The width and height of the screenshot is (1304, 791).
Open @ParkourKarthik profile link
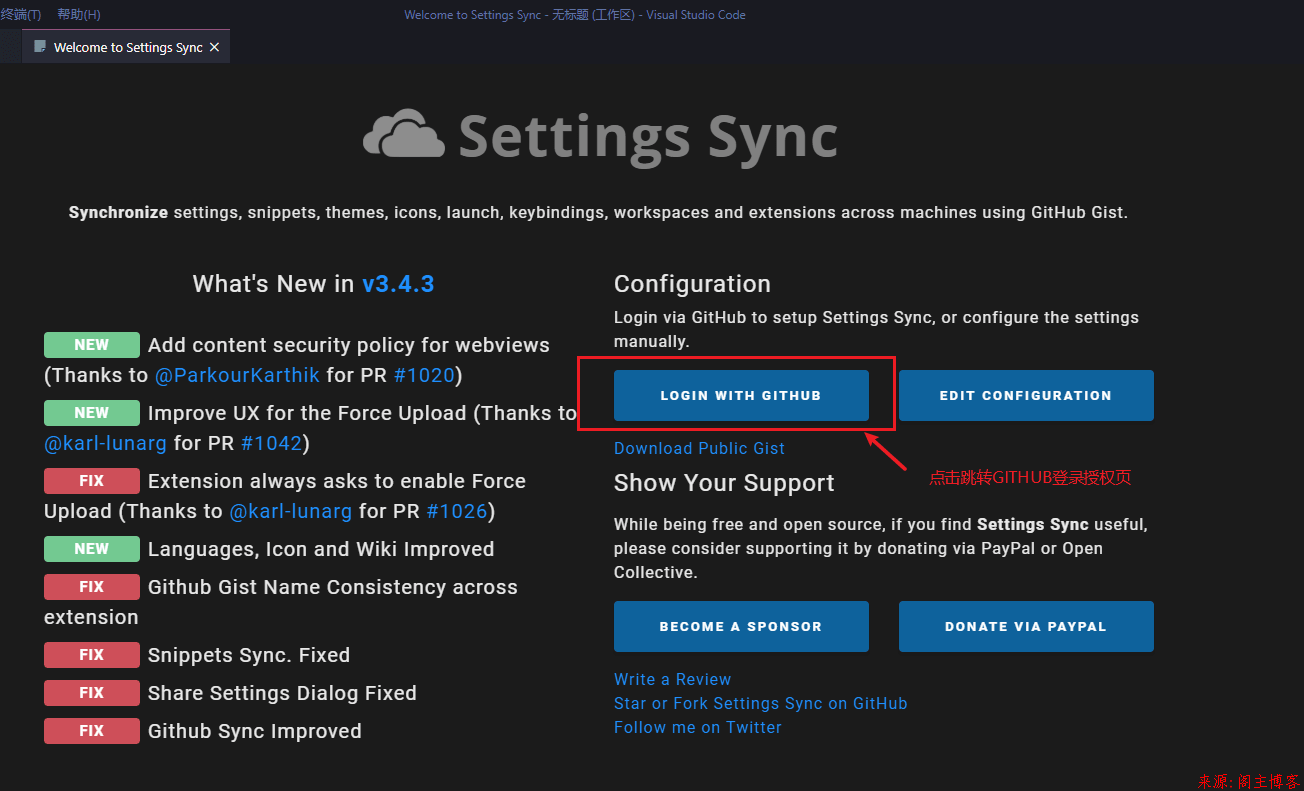pyautogui.click(x=237, y=375)
